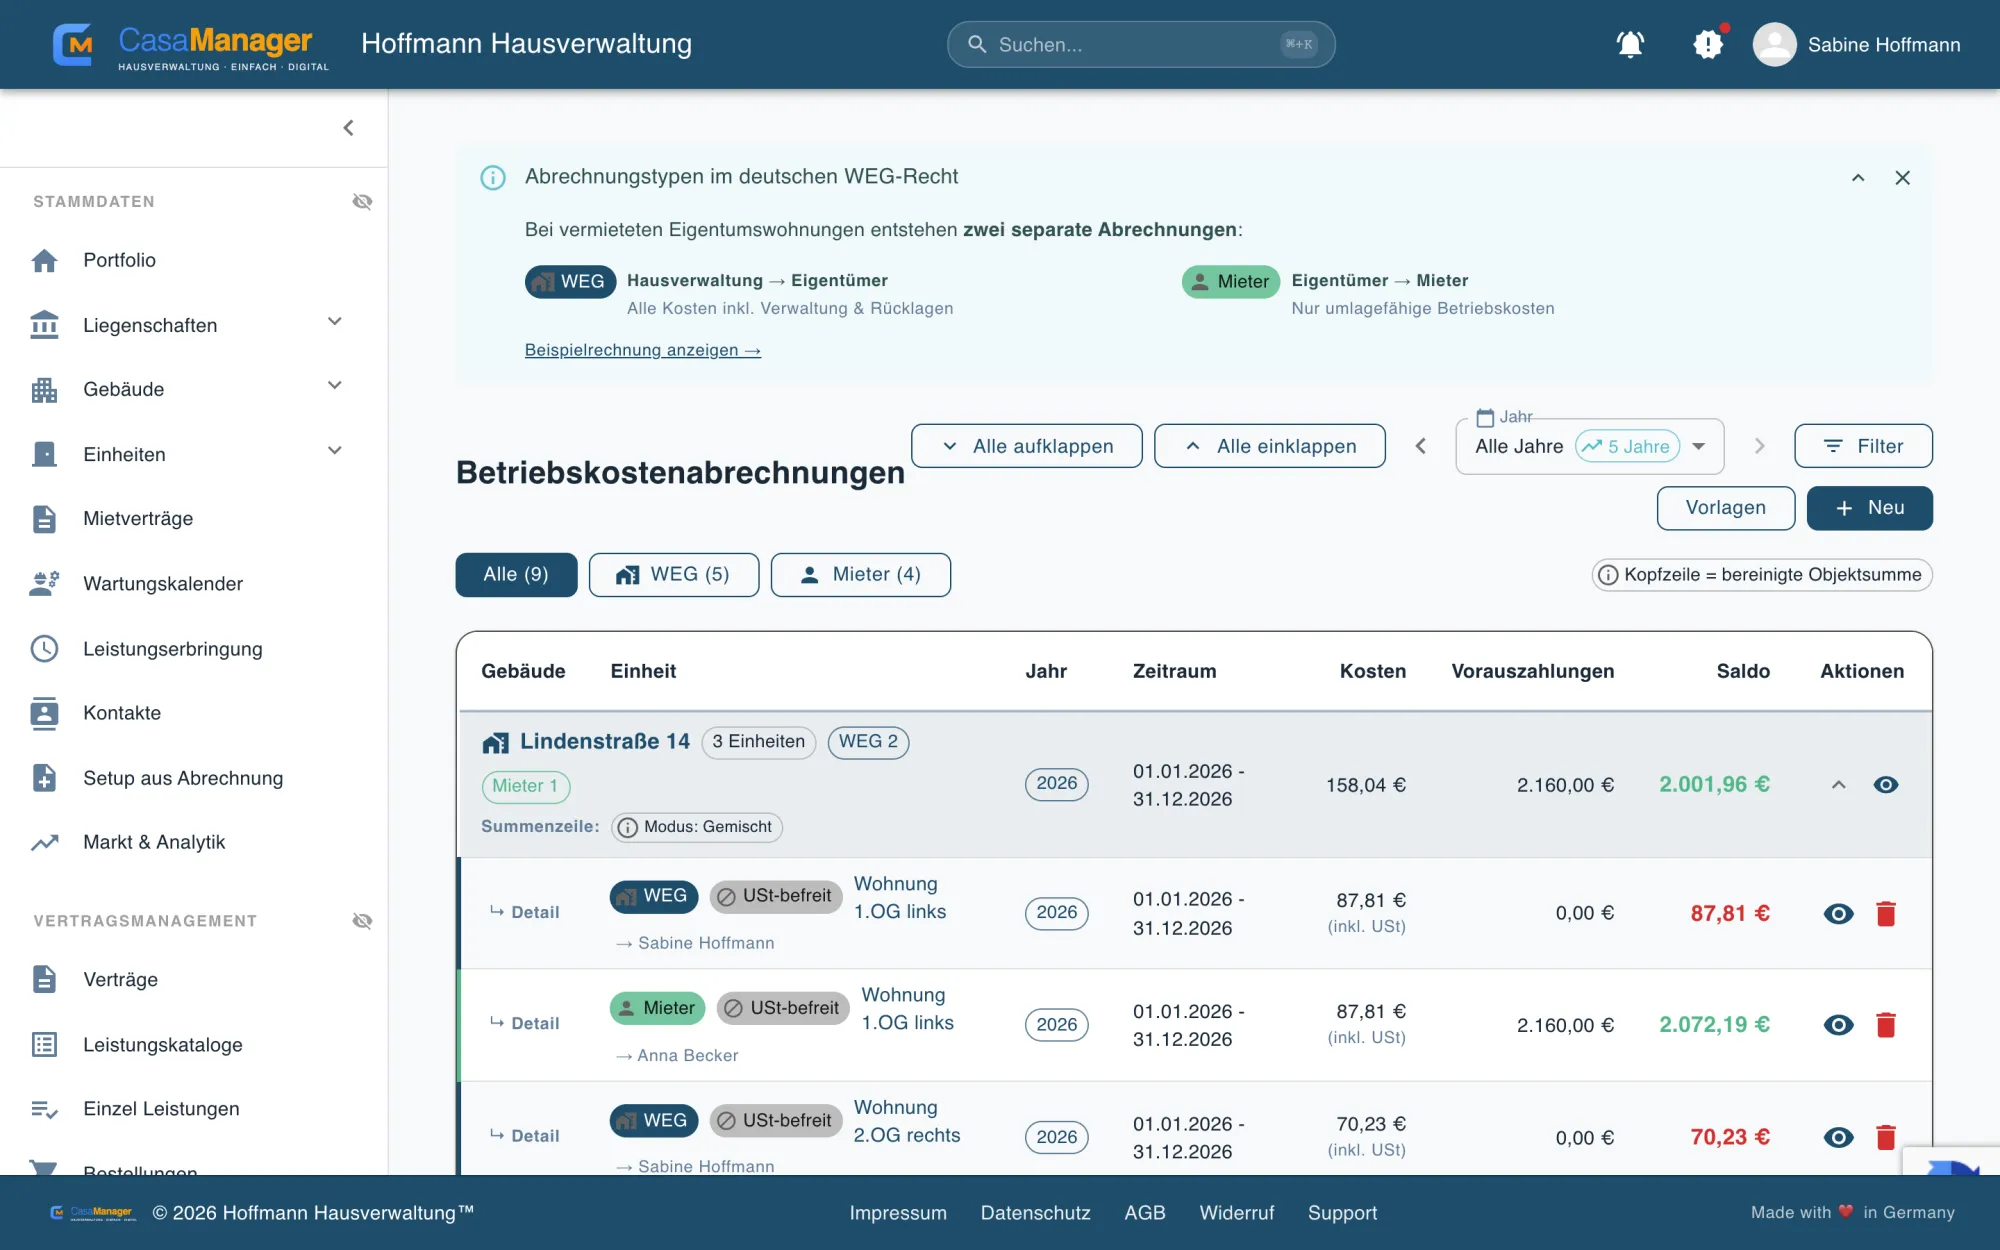Delete the Anna Becker Mieter row
2000x1250 pixels.
tap(1886, 1025)
